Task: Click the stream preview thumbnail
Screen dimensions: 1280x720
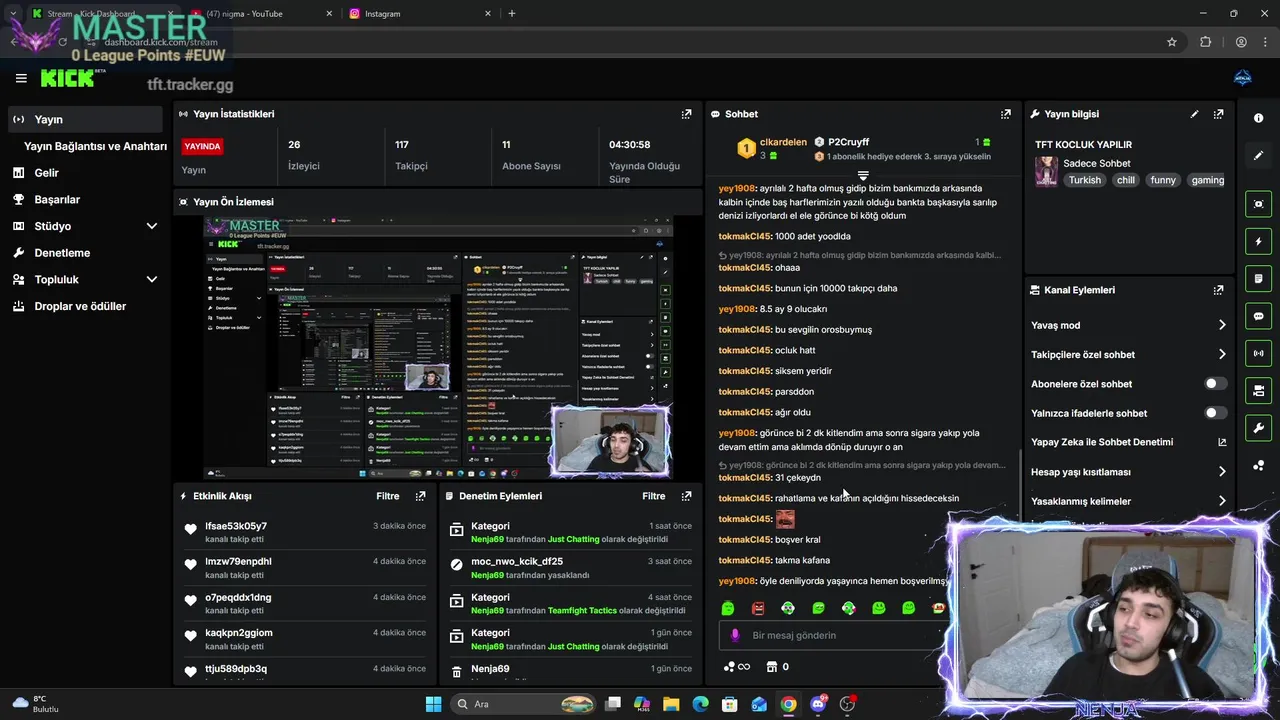Action: point(438,347)
